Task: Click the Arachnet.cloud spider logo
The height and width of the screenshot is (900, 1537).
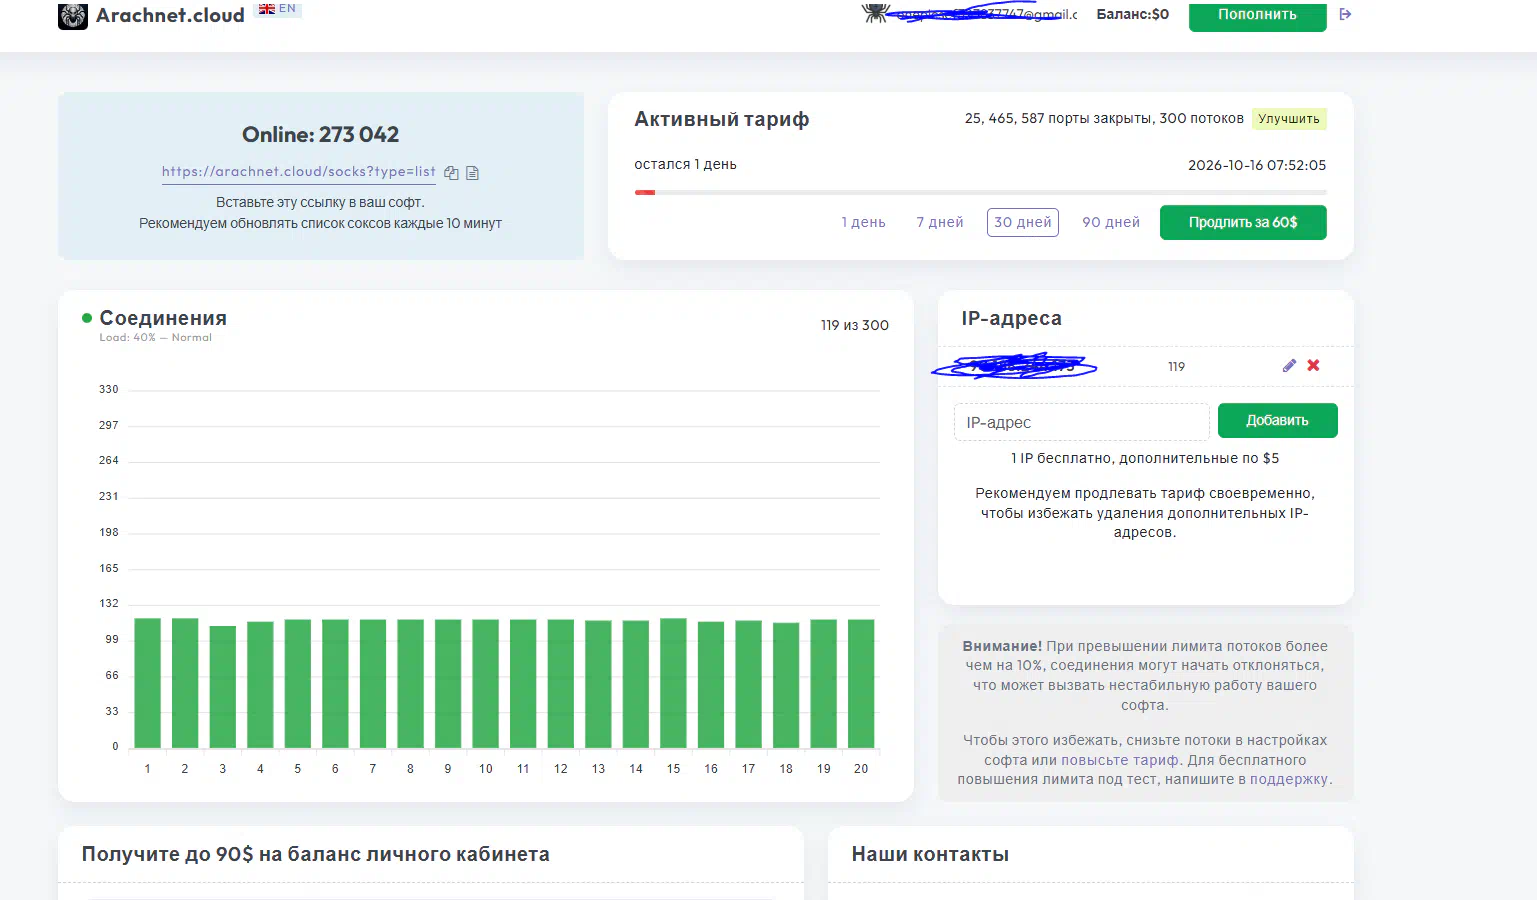Action: (73, 16)
